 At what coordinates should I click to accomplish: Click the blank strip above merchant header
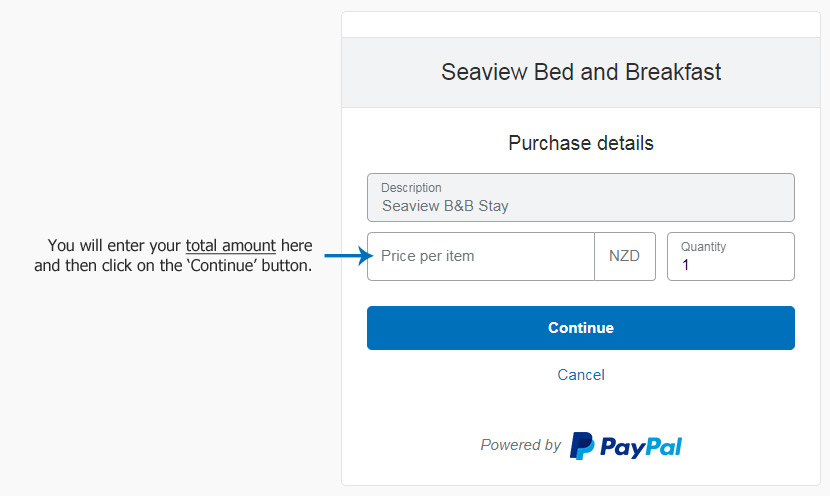tap(581, 25)
